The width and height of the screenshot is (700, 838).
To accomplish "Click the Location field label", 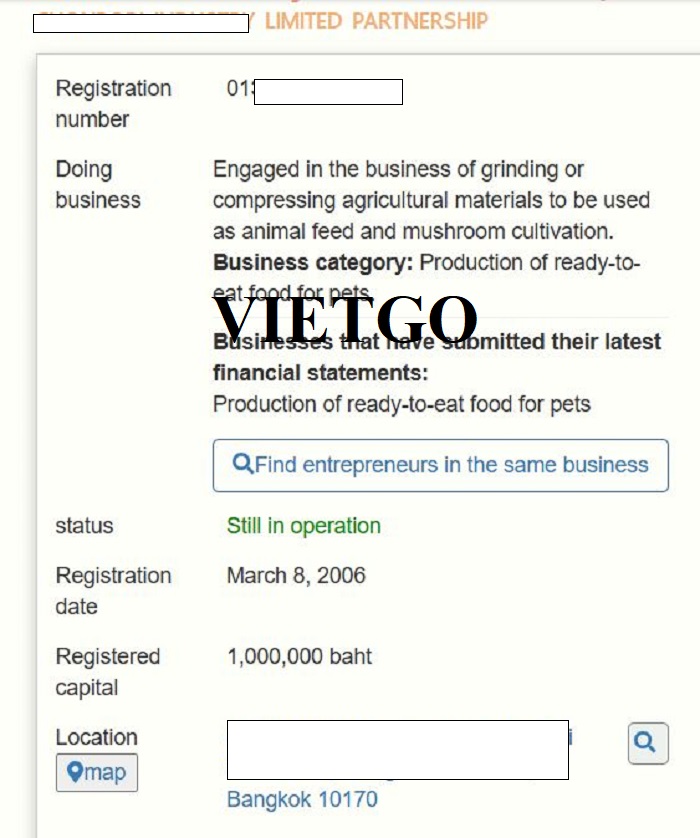I will (x=96, y=738).
